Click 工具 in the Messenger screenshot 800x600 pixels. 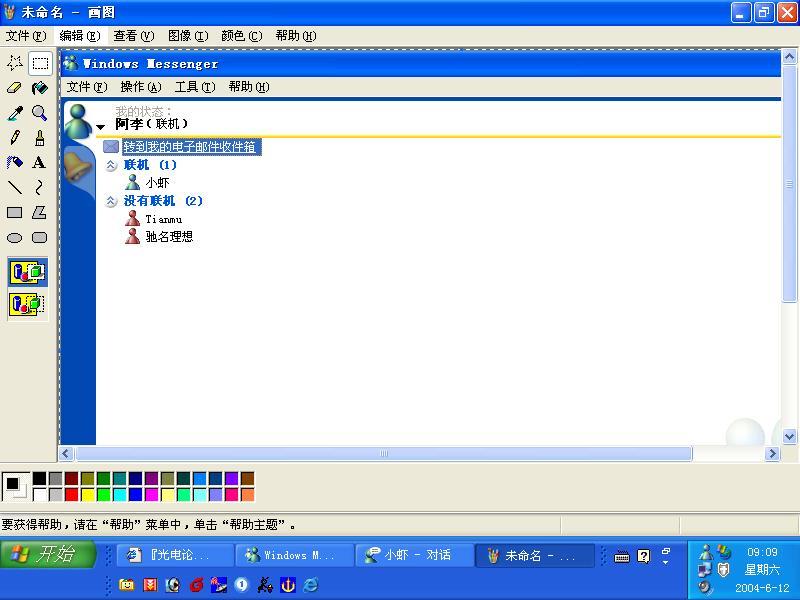click(x=195, y=87)
